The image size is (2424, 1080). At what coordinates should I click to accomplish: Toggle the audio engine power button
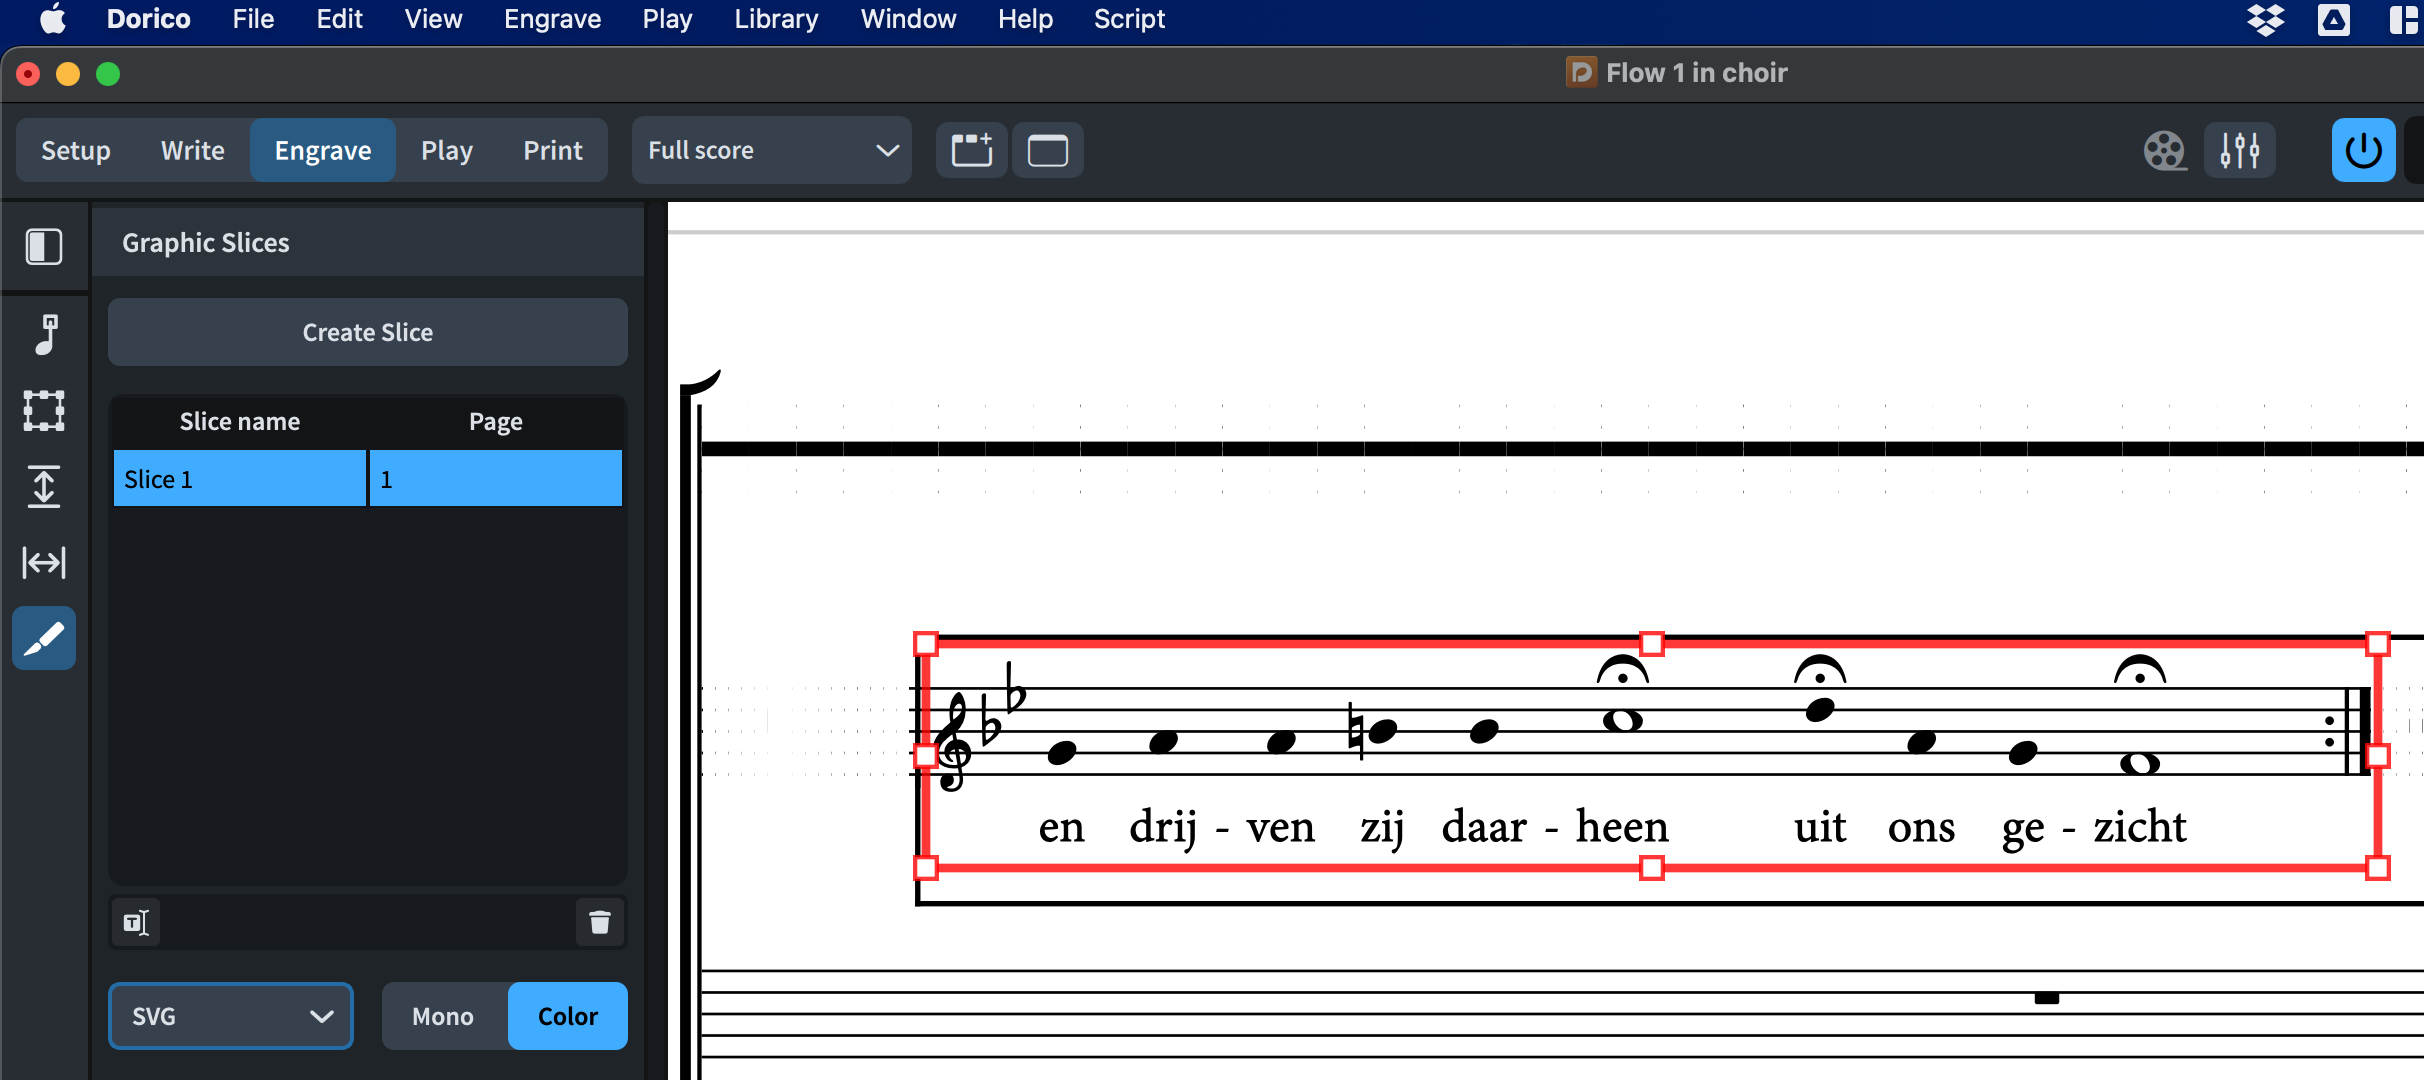click(x=2362, y=151)
